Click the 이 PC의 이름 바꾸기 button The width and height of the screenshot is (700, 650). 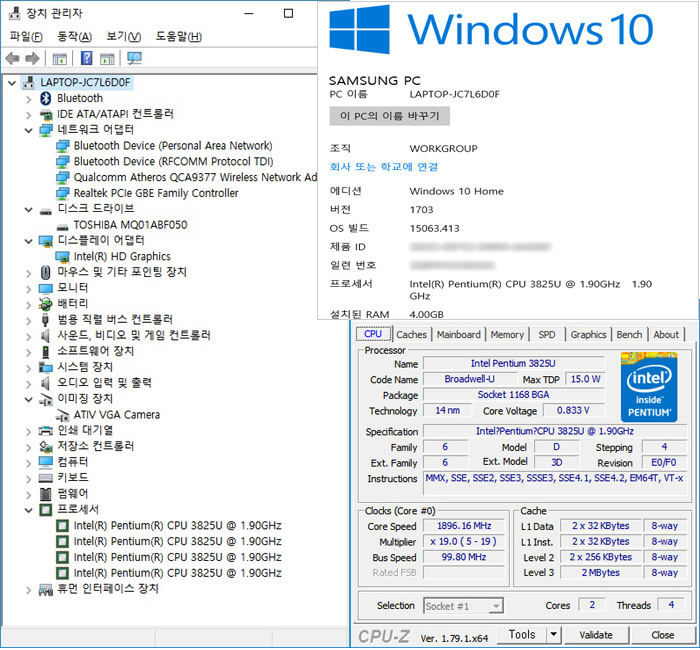tap(389, 116)
